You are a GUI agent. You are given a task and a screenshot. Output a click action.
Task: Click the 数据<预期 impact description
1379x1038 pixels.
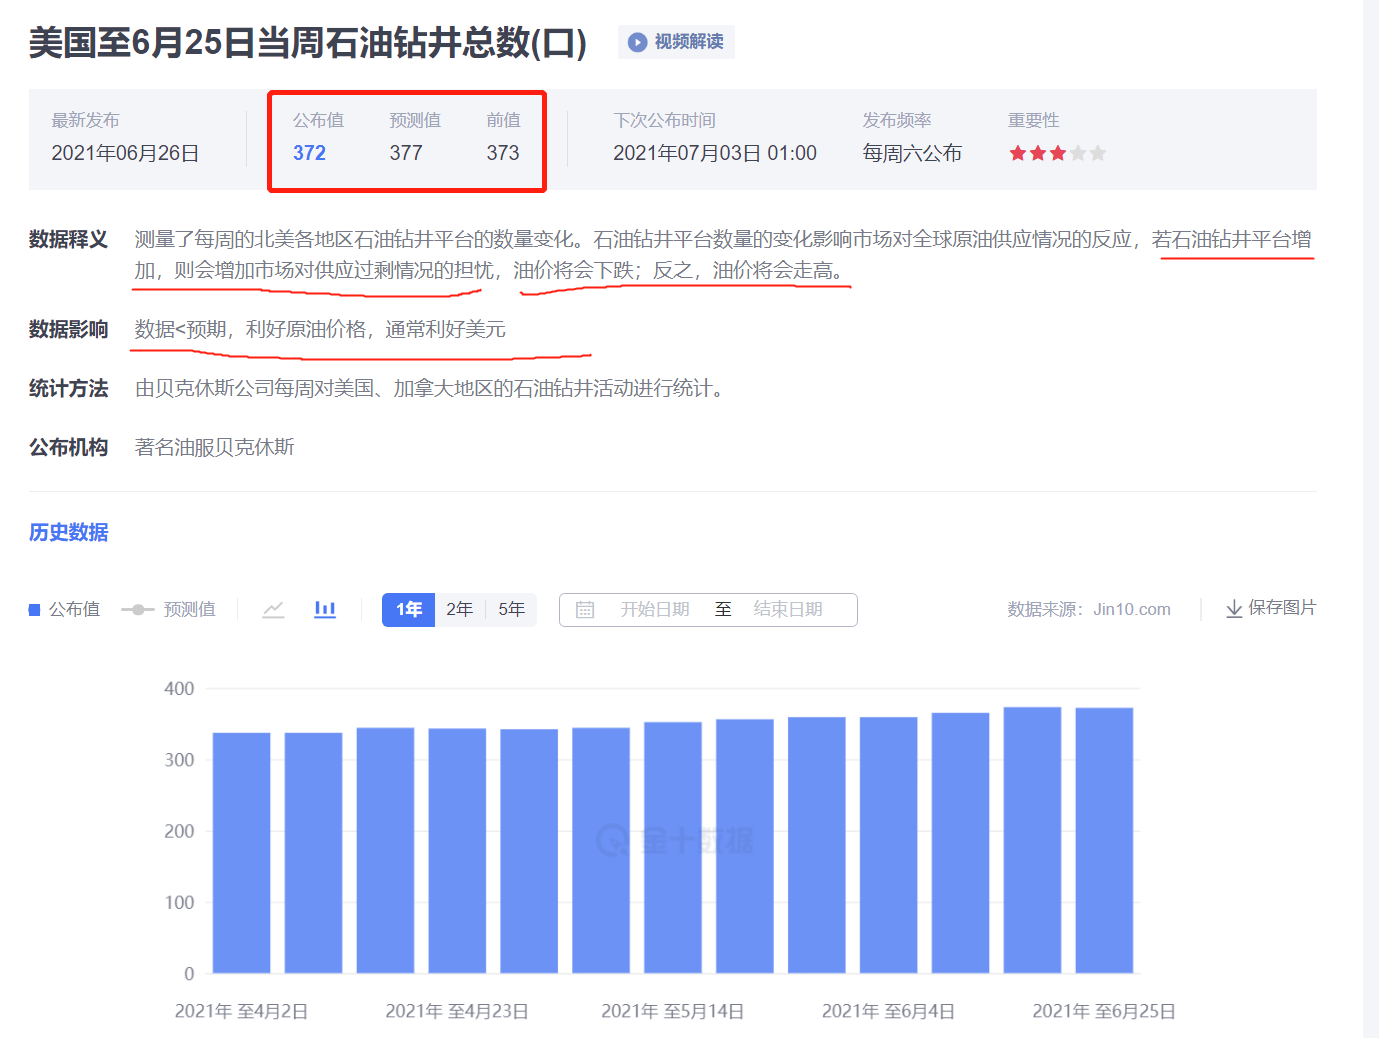320,329
